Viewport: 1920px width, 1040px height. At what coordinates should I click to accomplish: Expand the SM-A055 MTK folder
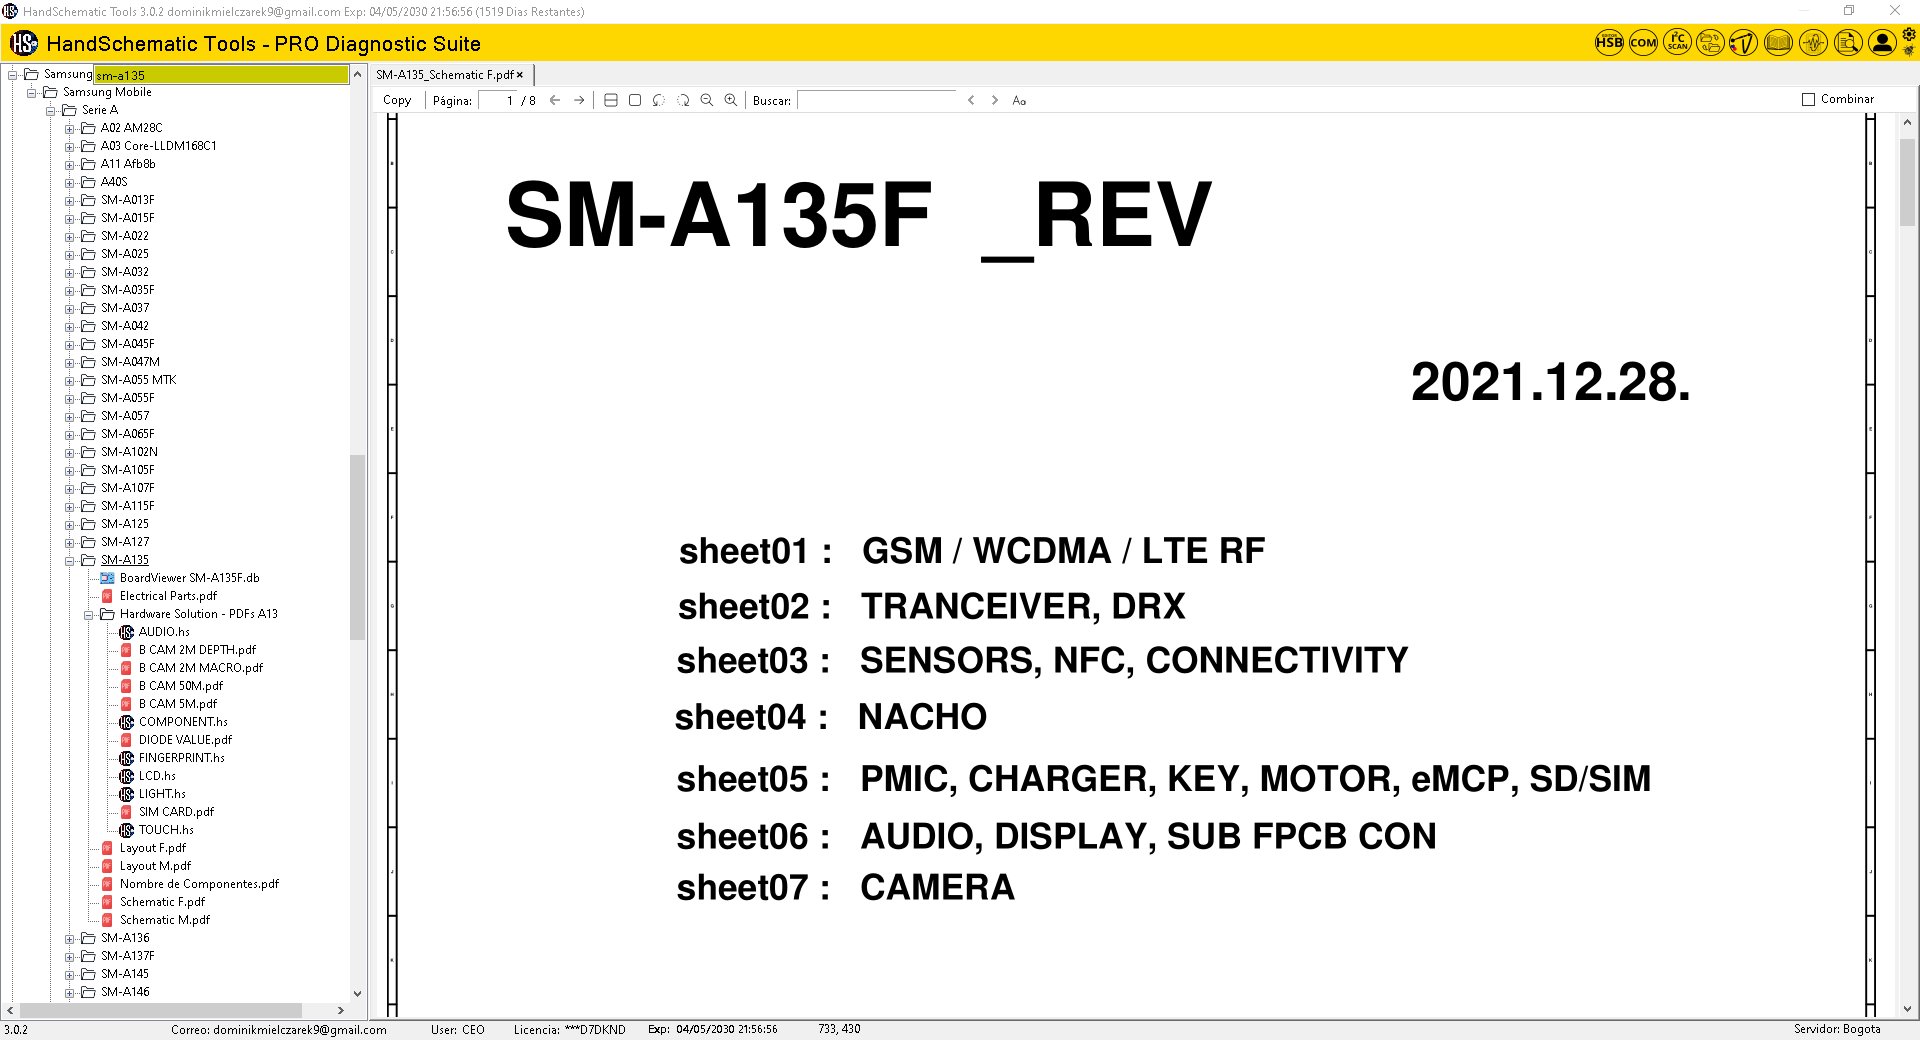tap(70, 381)
